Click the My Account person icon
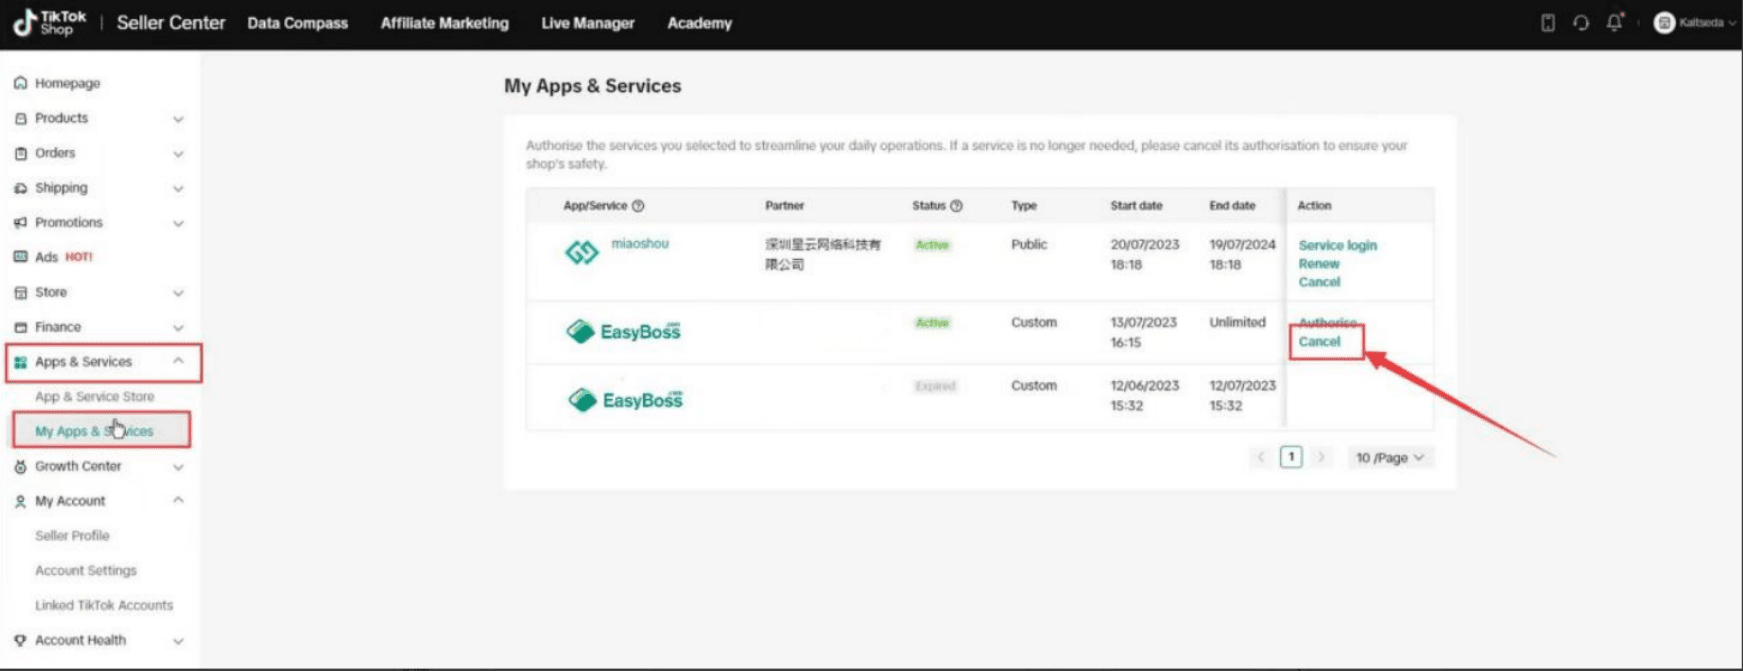The width and height of the screenshot is (1743, 671). tap(20, 501)
